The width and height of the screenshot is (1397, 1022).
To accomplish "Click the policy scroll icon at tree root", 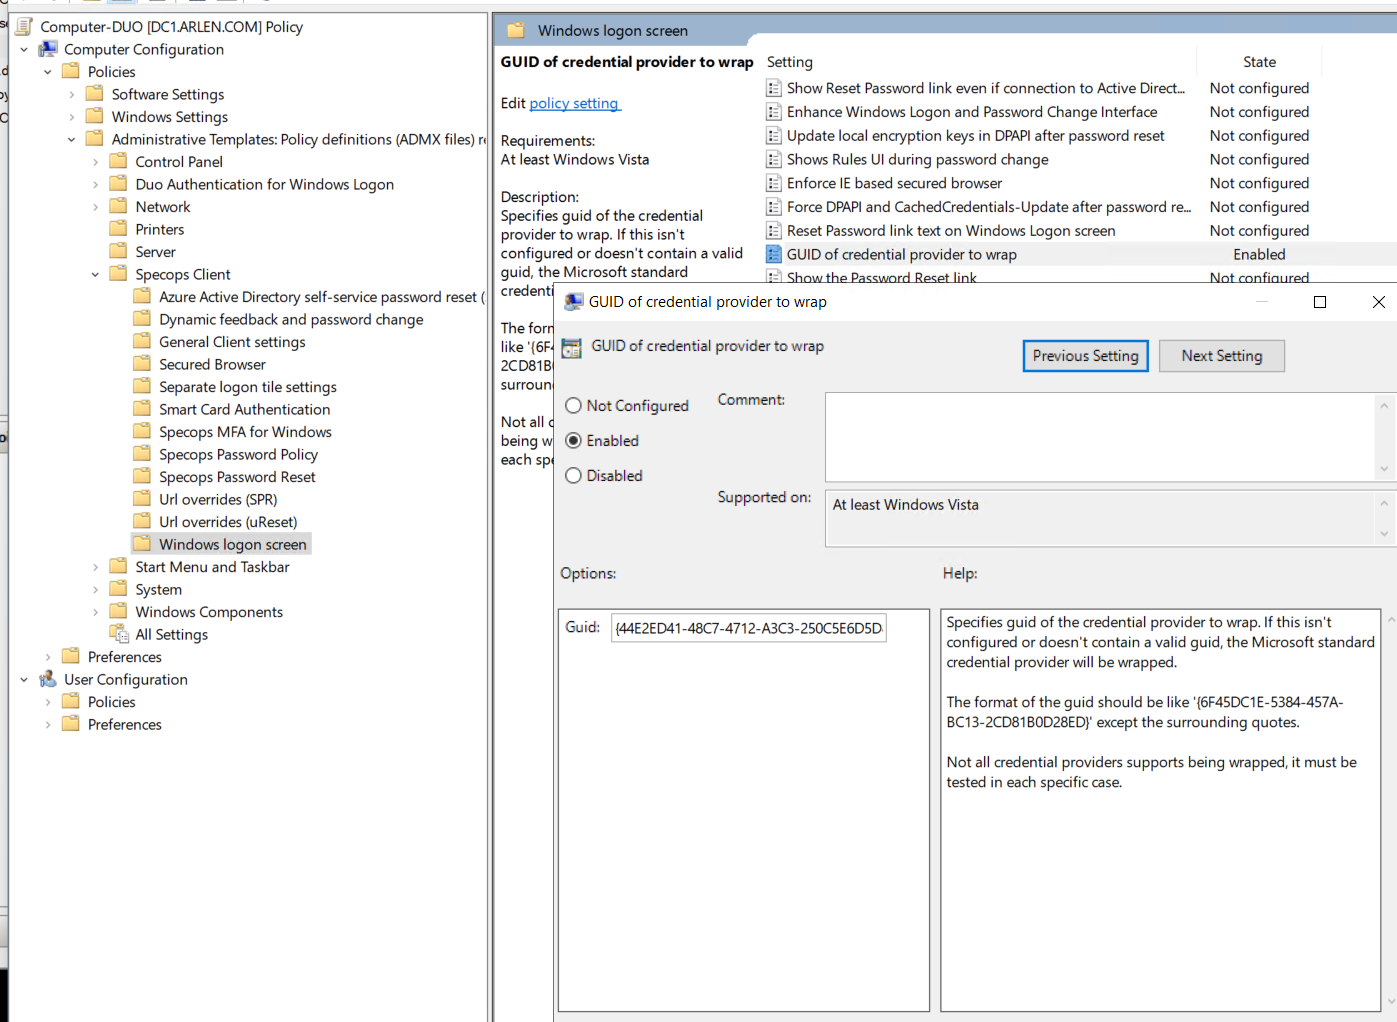I will coord(24,26).
